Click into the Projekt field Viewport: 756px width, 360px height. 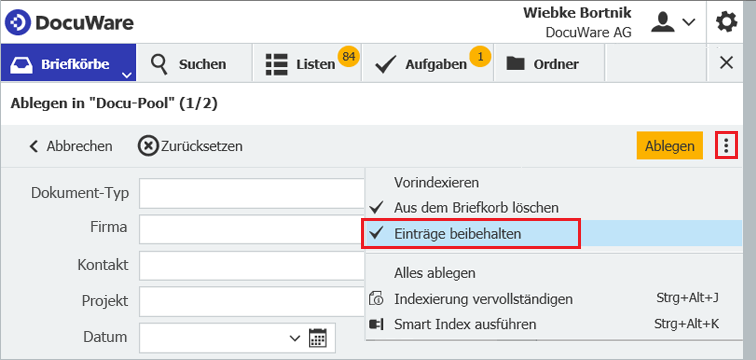point(252,301)
